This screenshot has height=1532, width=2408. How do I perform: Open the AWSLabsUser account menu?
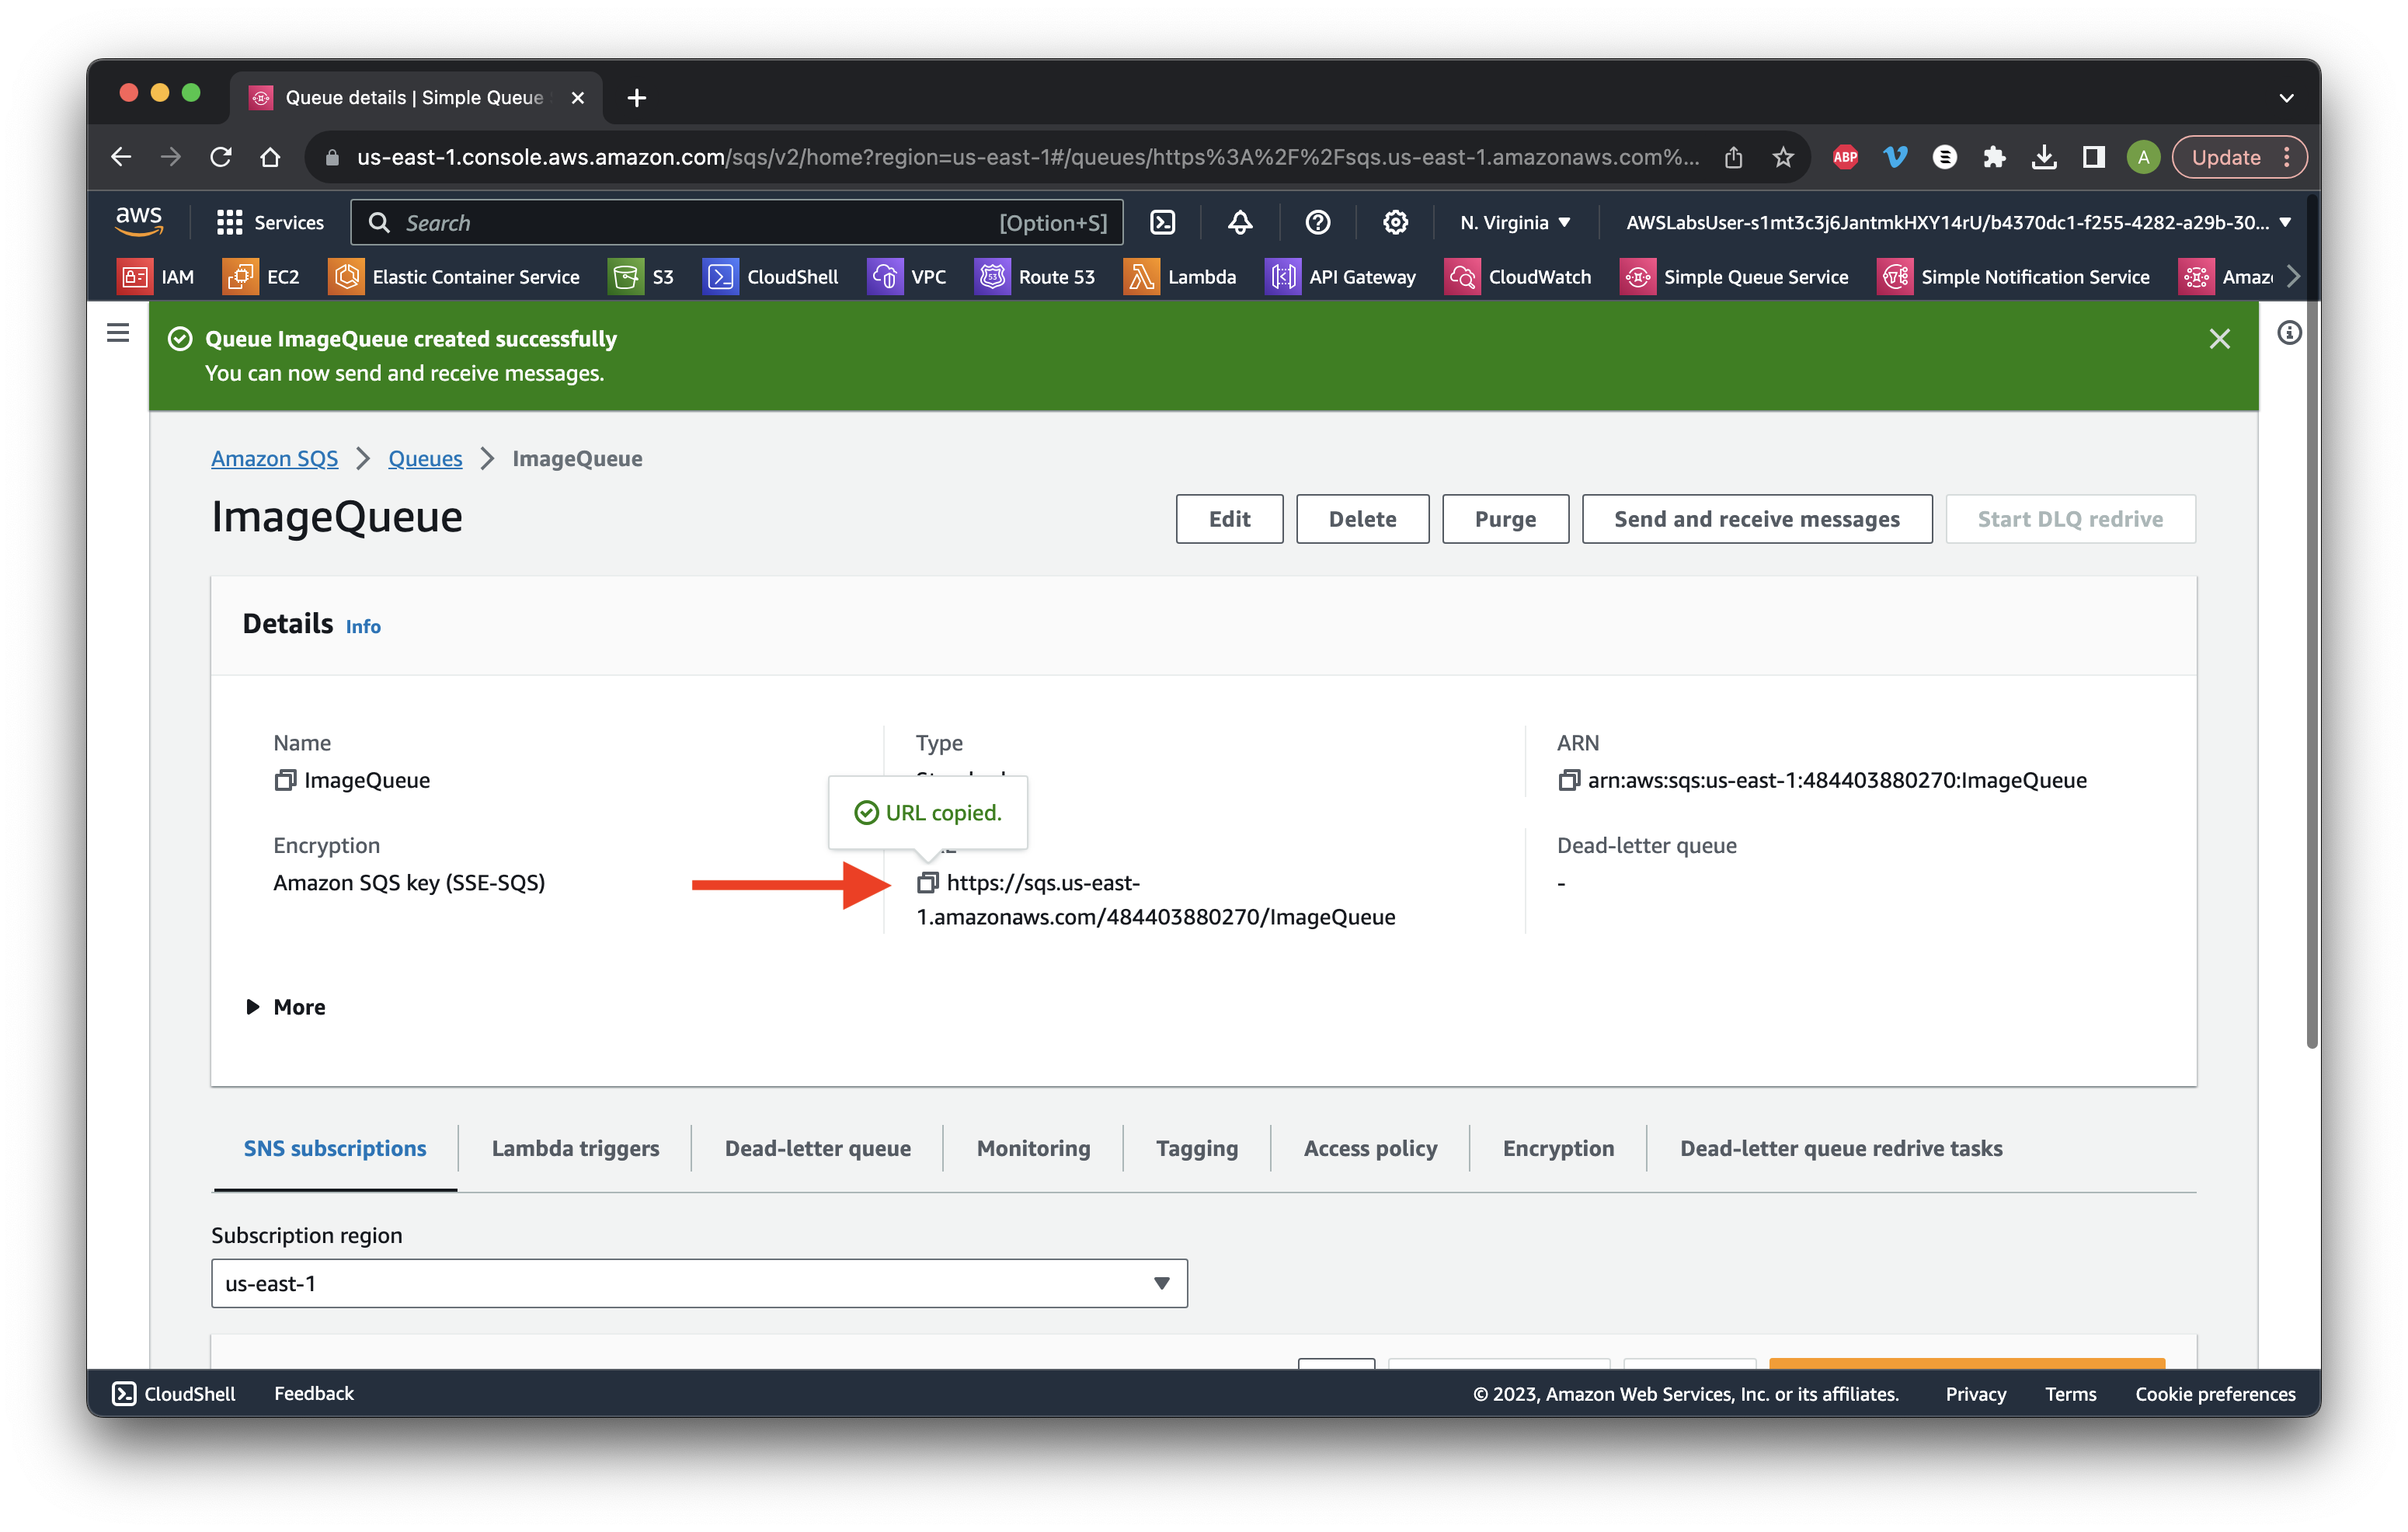tap(1958, 222)
